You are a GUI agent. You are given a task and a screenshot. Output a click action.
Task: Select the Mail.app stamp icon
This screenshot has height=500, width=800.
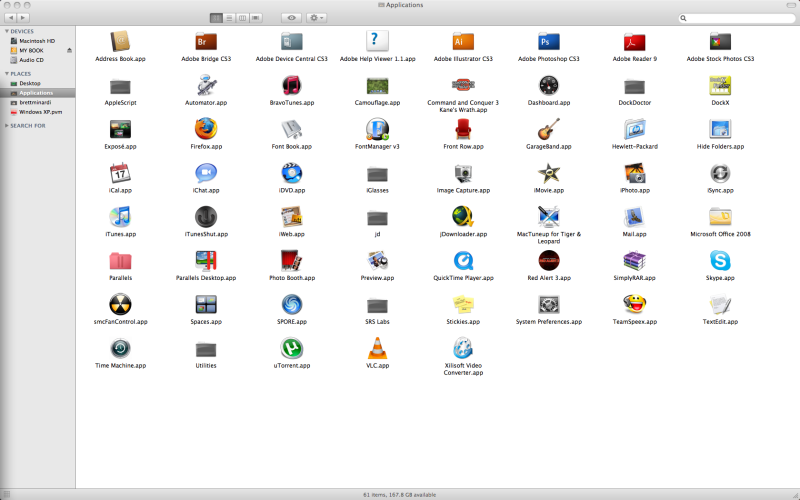[x=634, y=216]
